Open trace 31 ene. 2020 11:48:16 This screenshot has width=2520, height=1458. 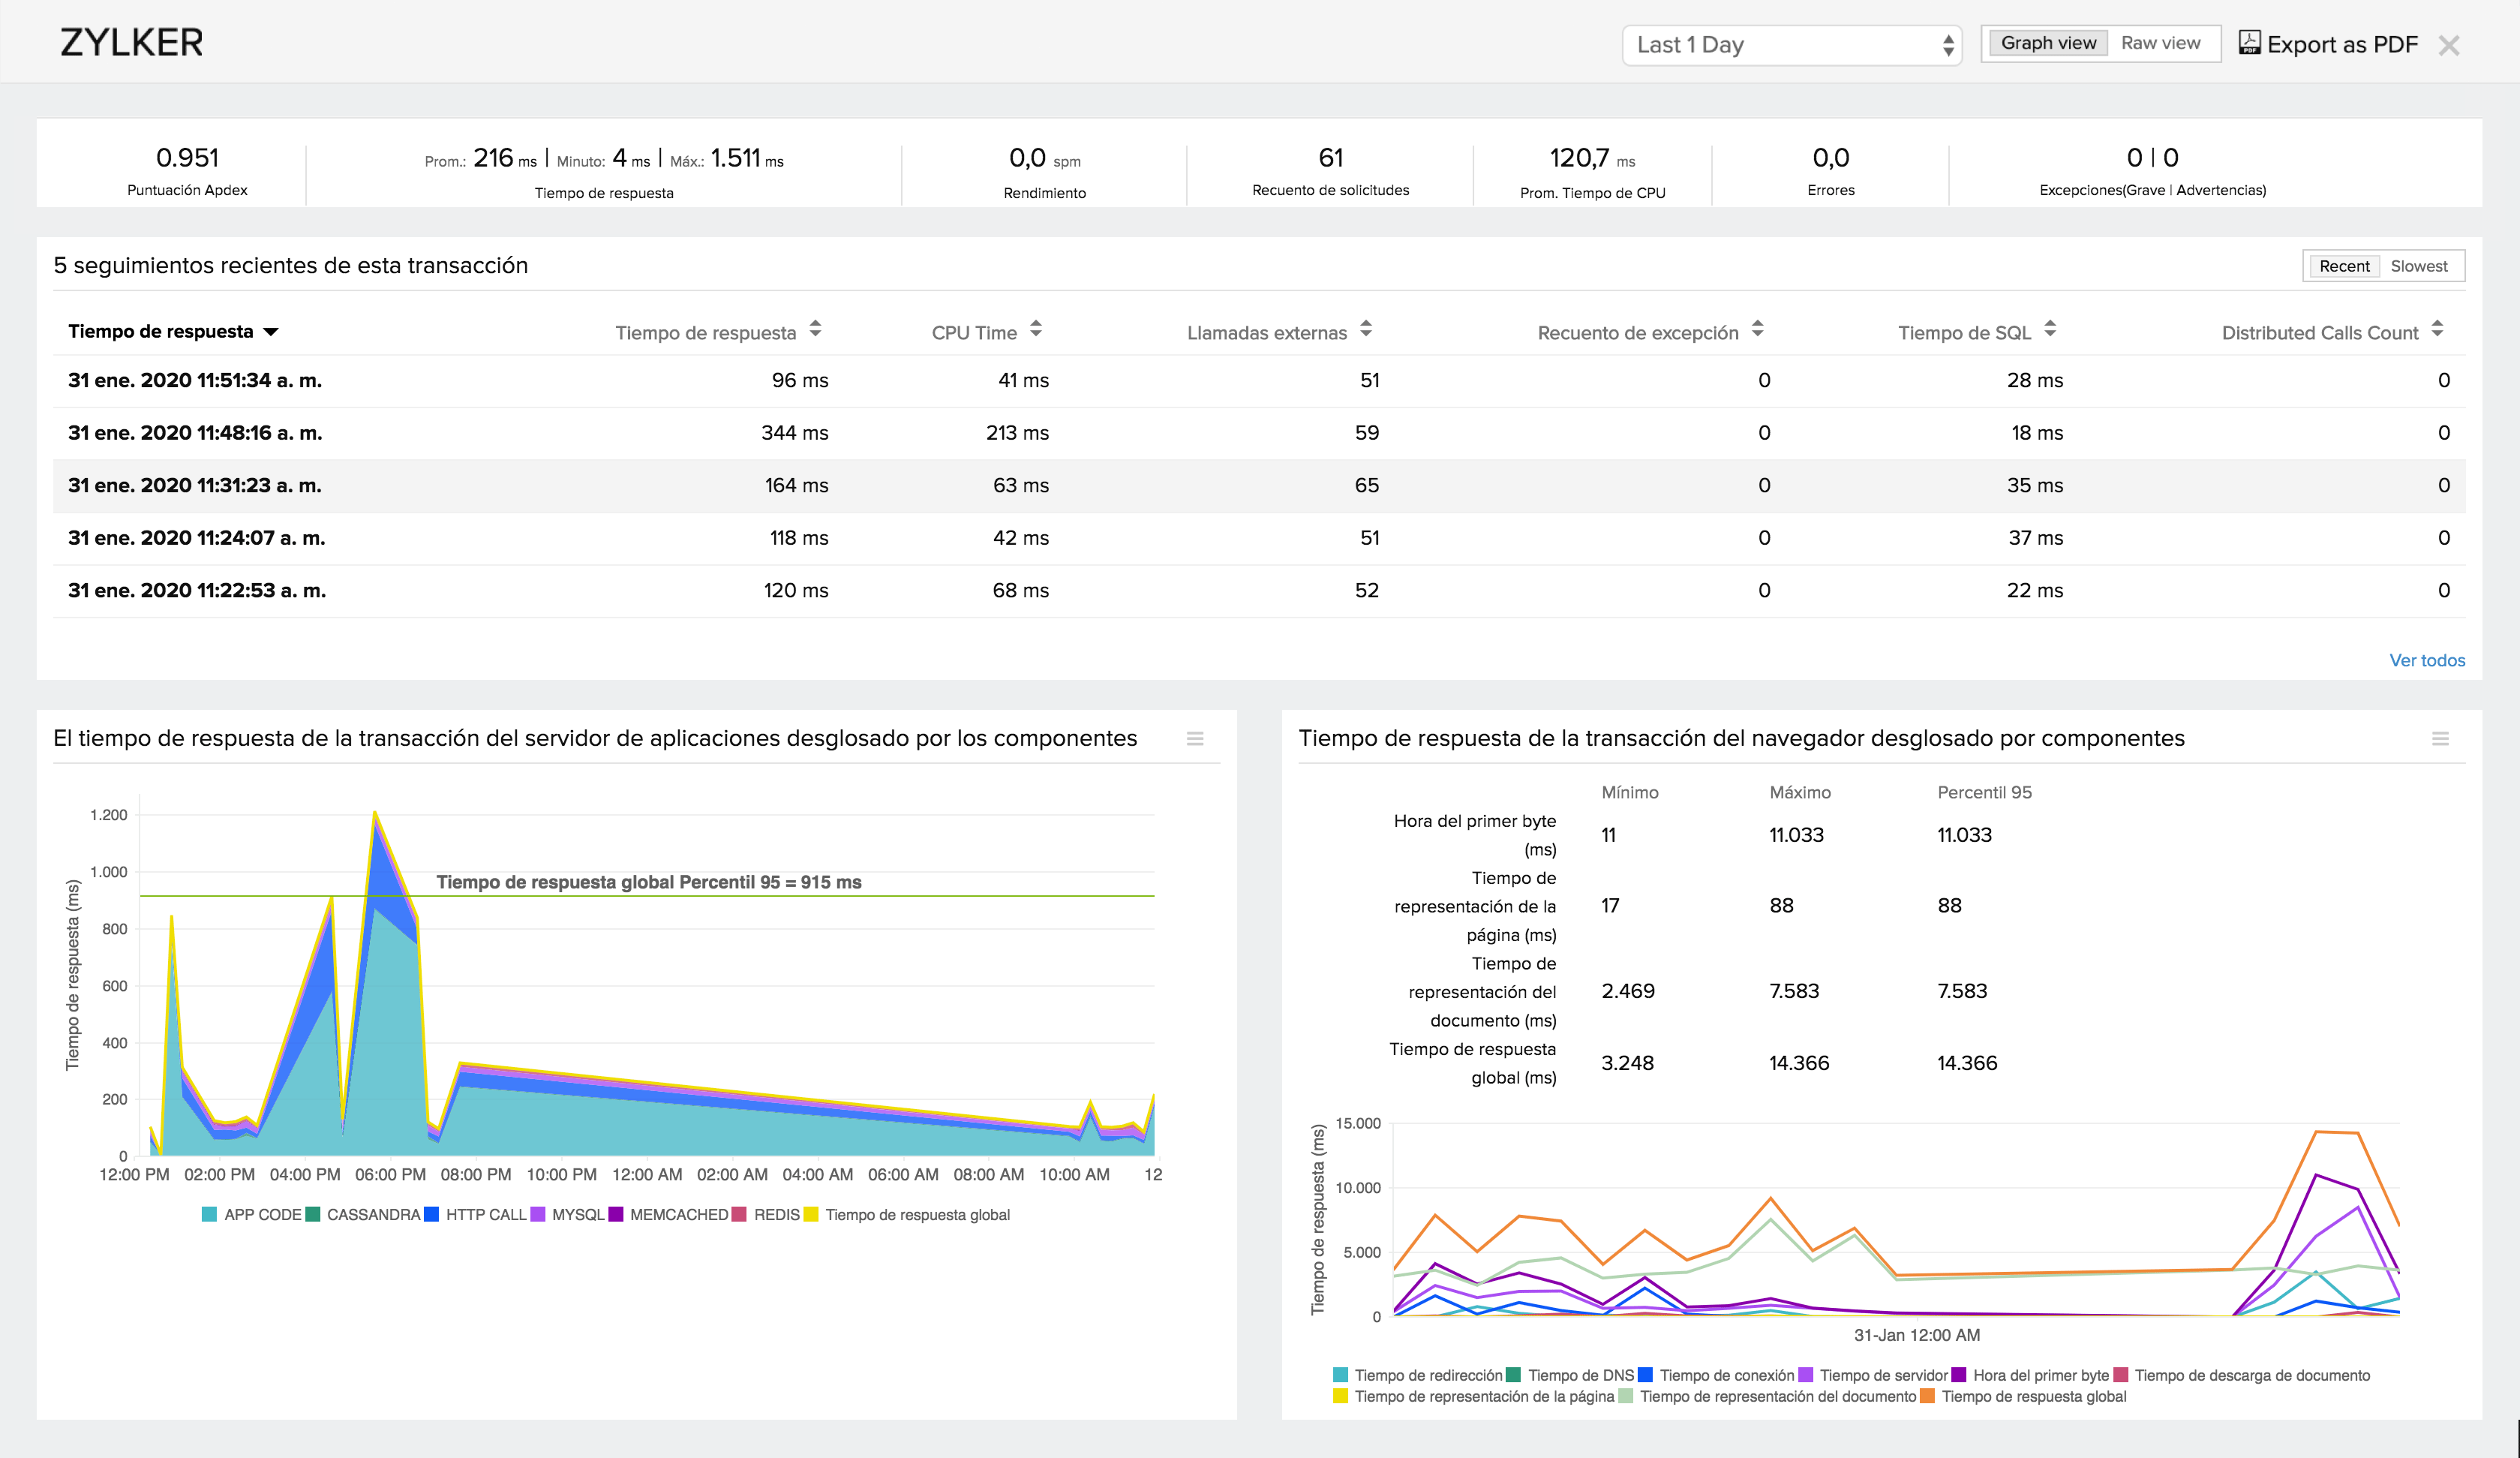click(195, 433)
